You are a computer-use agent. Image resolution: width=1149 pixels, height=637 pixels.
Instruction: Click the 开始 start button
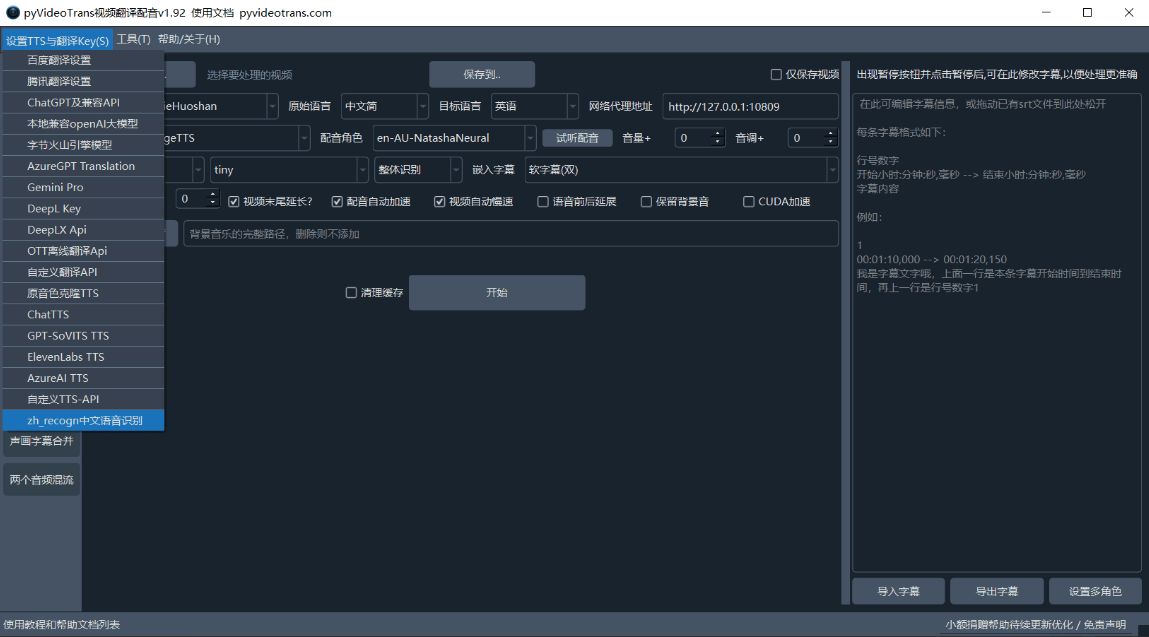(x=497, y=292)
